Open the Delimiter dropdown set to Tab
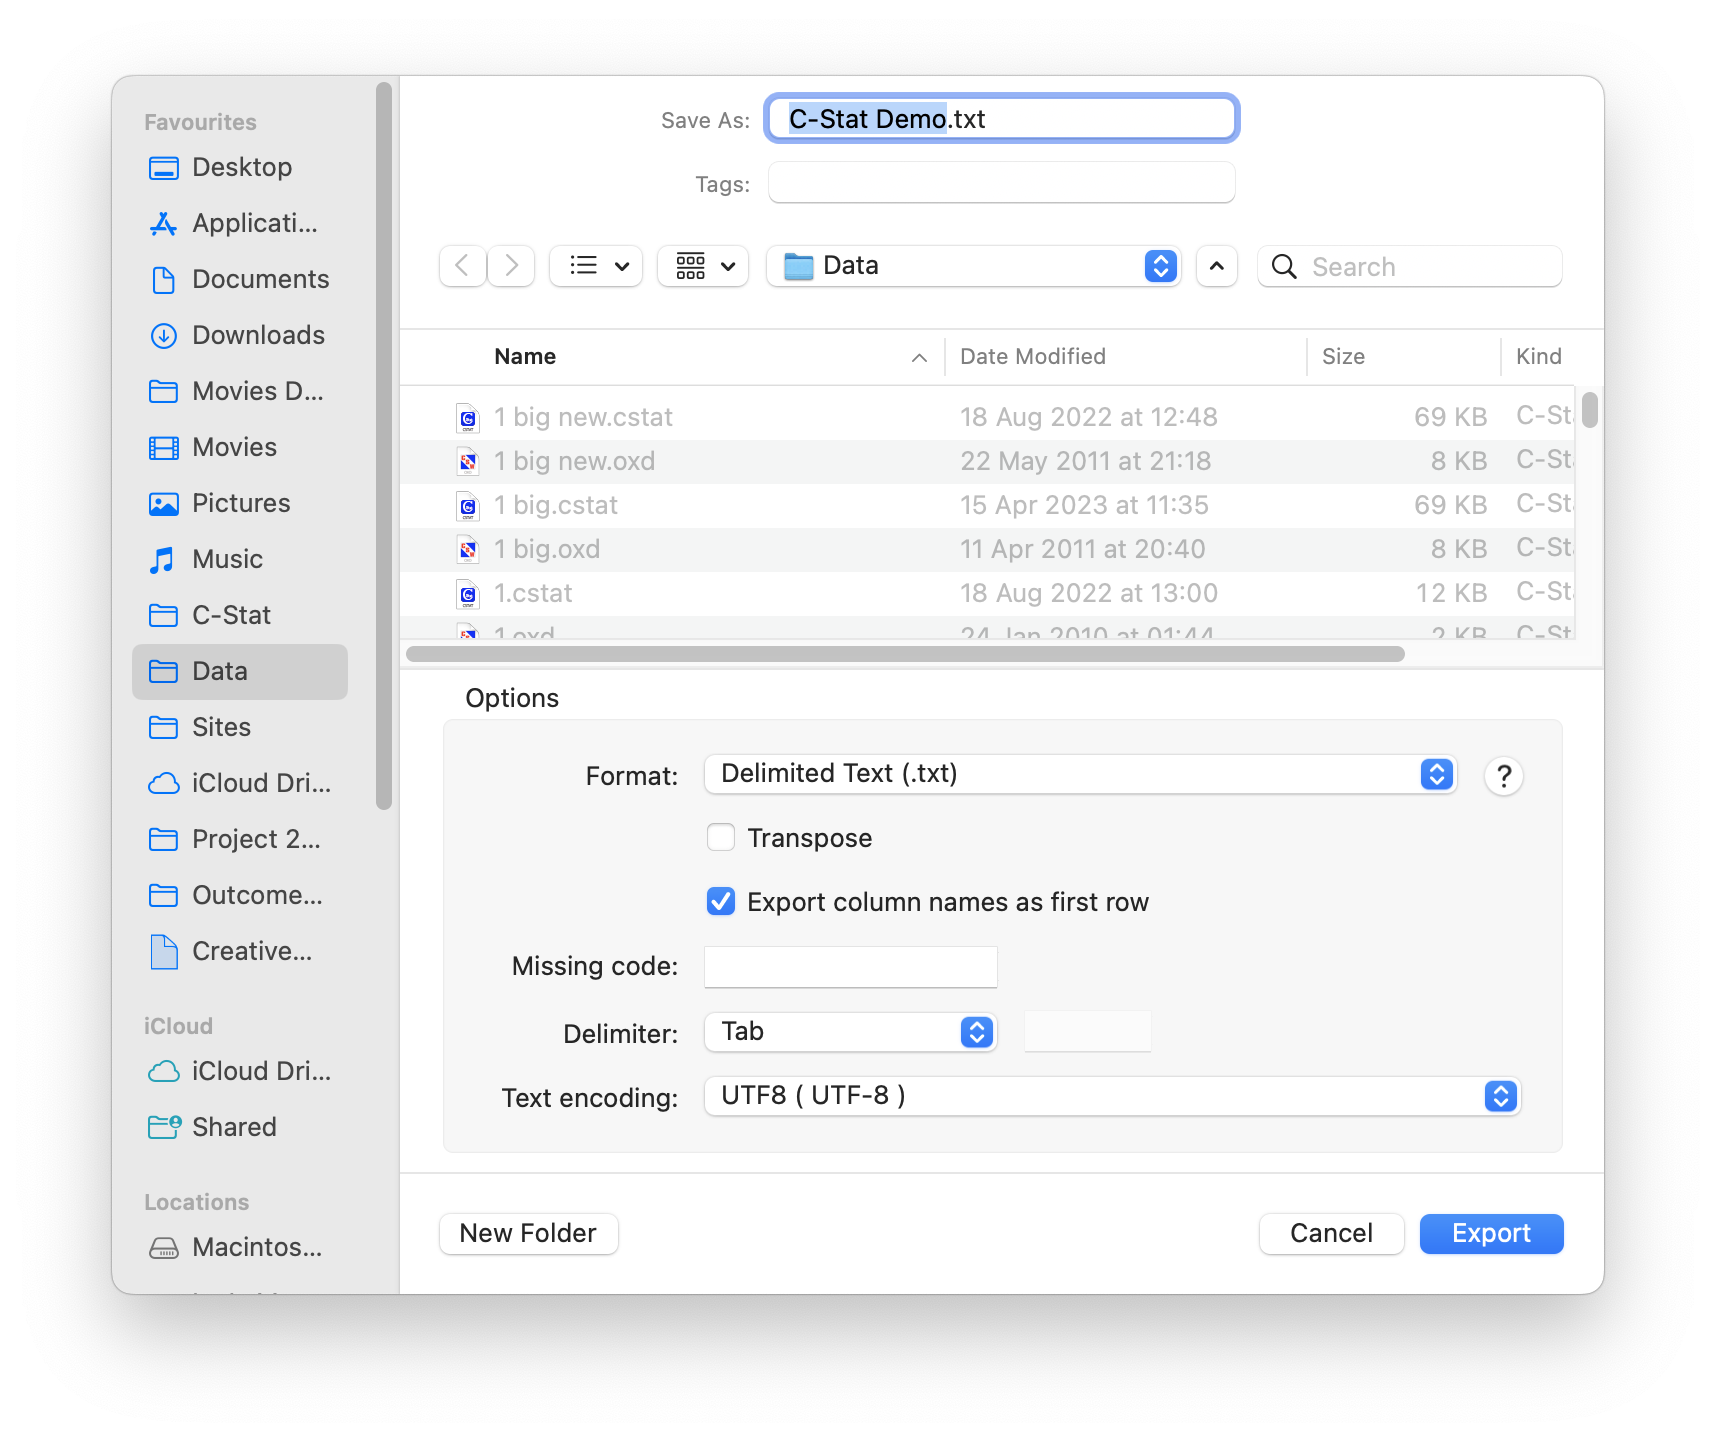 coord(850,1032)
